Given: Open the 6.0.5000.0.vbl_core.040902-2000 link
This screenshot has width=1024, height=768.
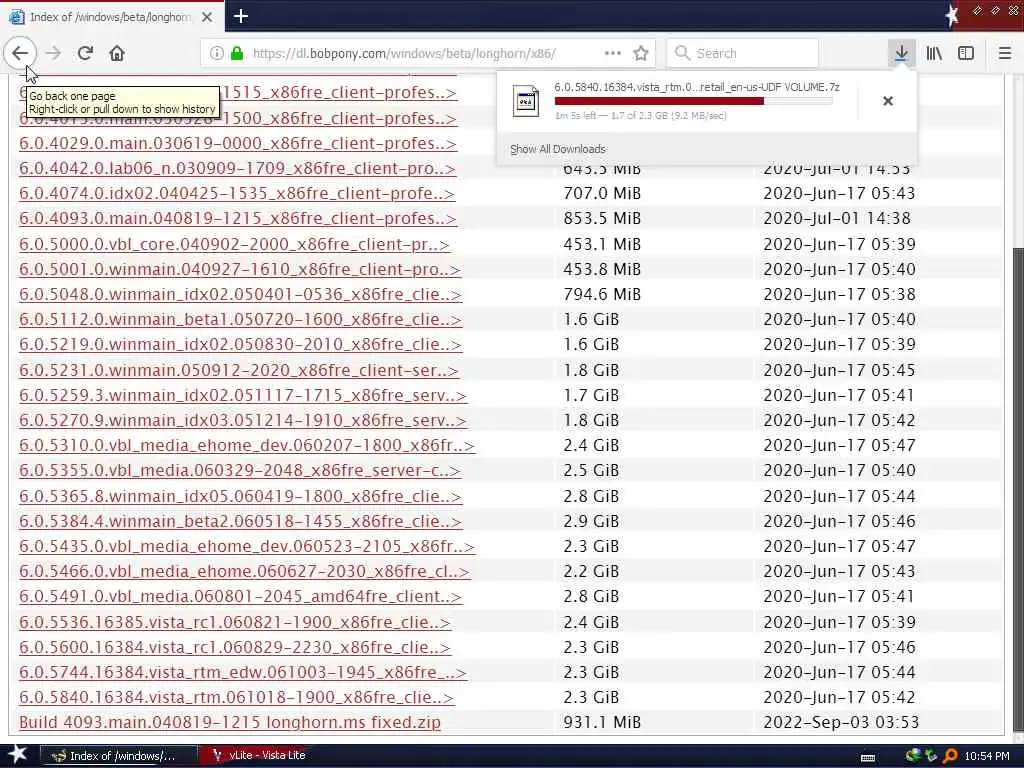Looking at the screenshot, I should pyautogui.click(x=234, y=244).
